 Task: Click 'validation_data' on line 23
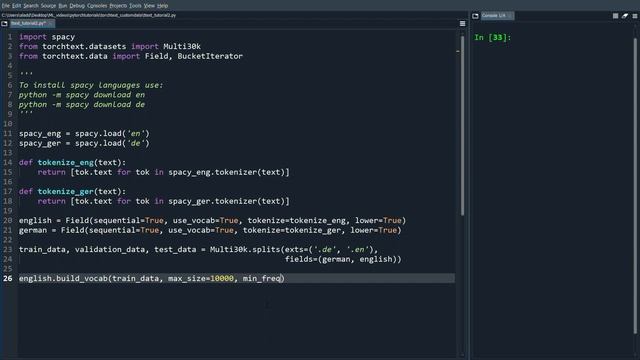click(x=109, y=249)
